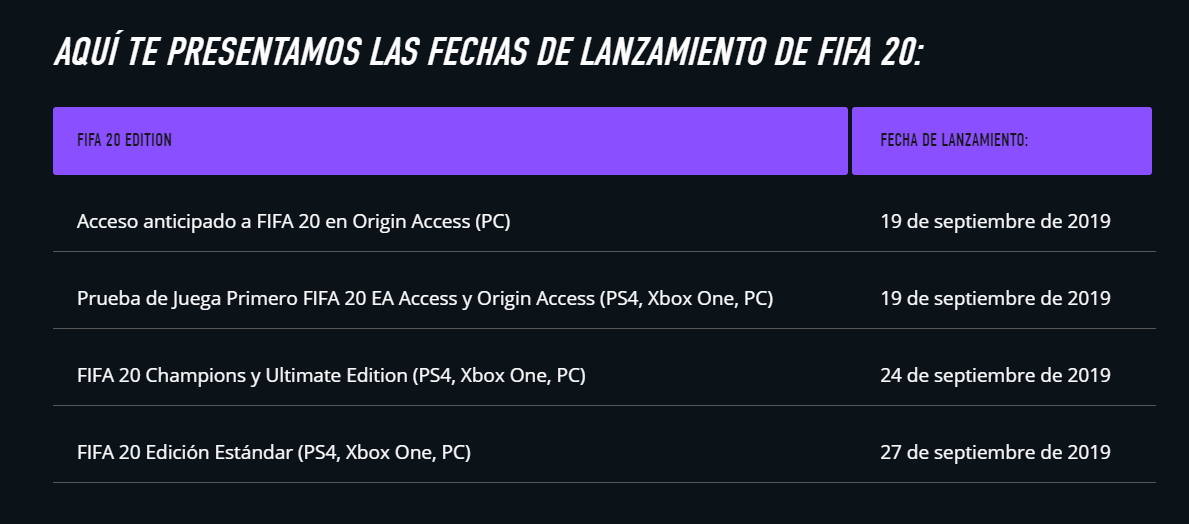Click the release date for Prueba de Juega Primero

click(995, 299)
